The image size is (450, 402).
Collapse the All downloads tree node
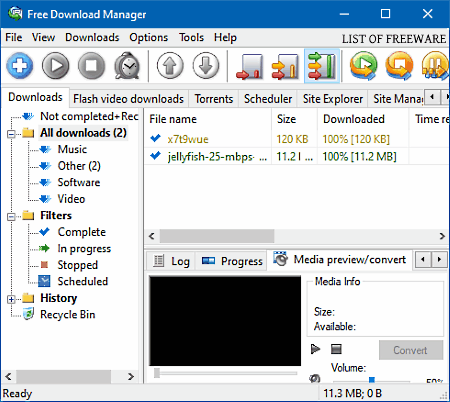[11, 134]
